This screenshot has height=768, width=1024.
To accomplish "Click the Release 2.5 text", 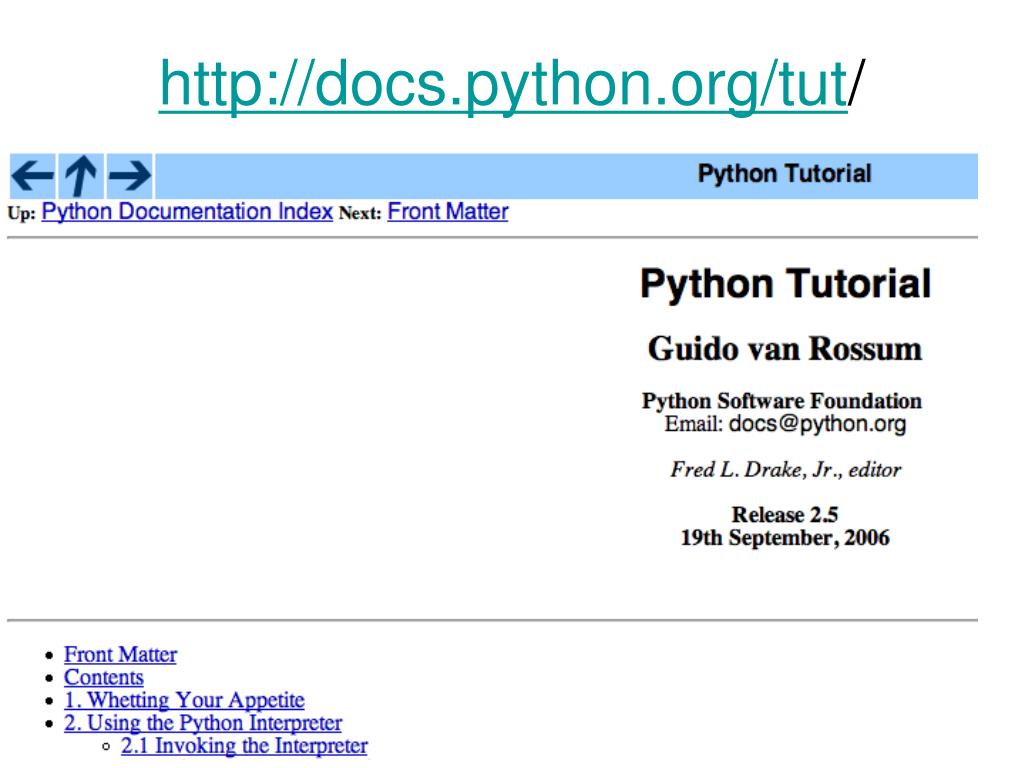I will point(784,515).
